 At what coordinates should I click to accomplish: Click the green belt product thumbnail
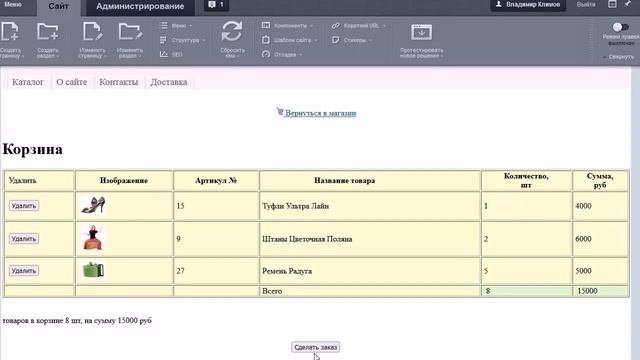point(93,270)
